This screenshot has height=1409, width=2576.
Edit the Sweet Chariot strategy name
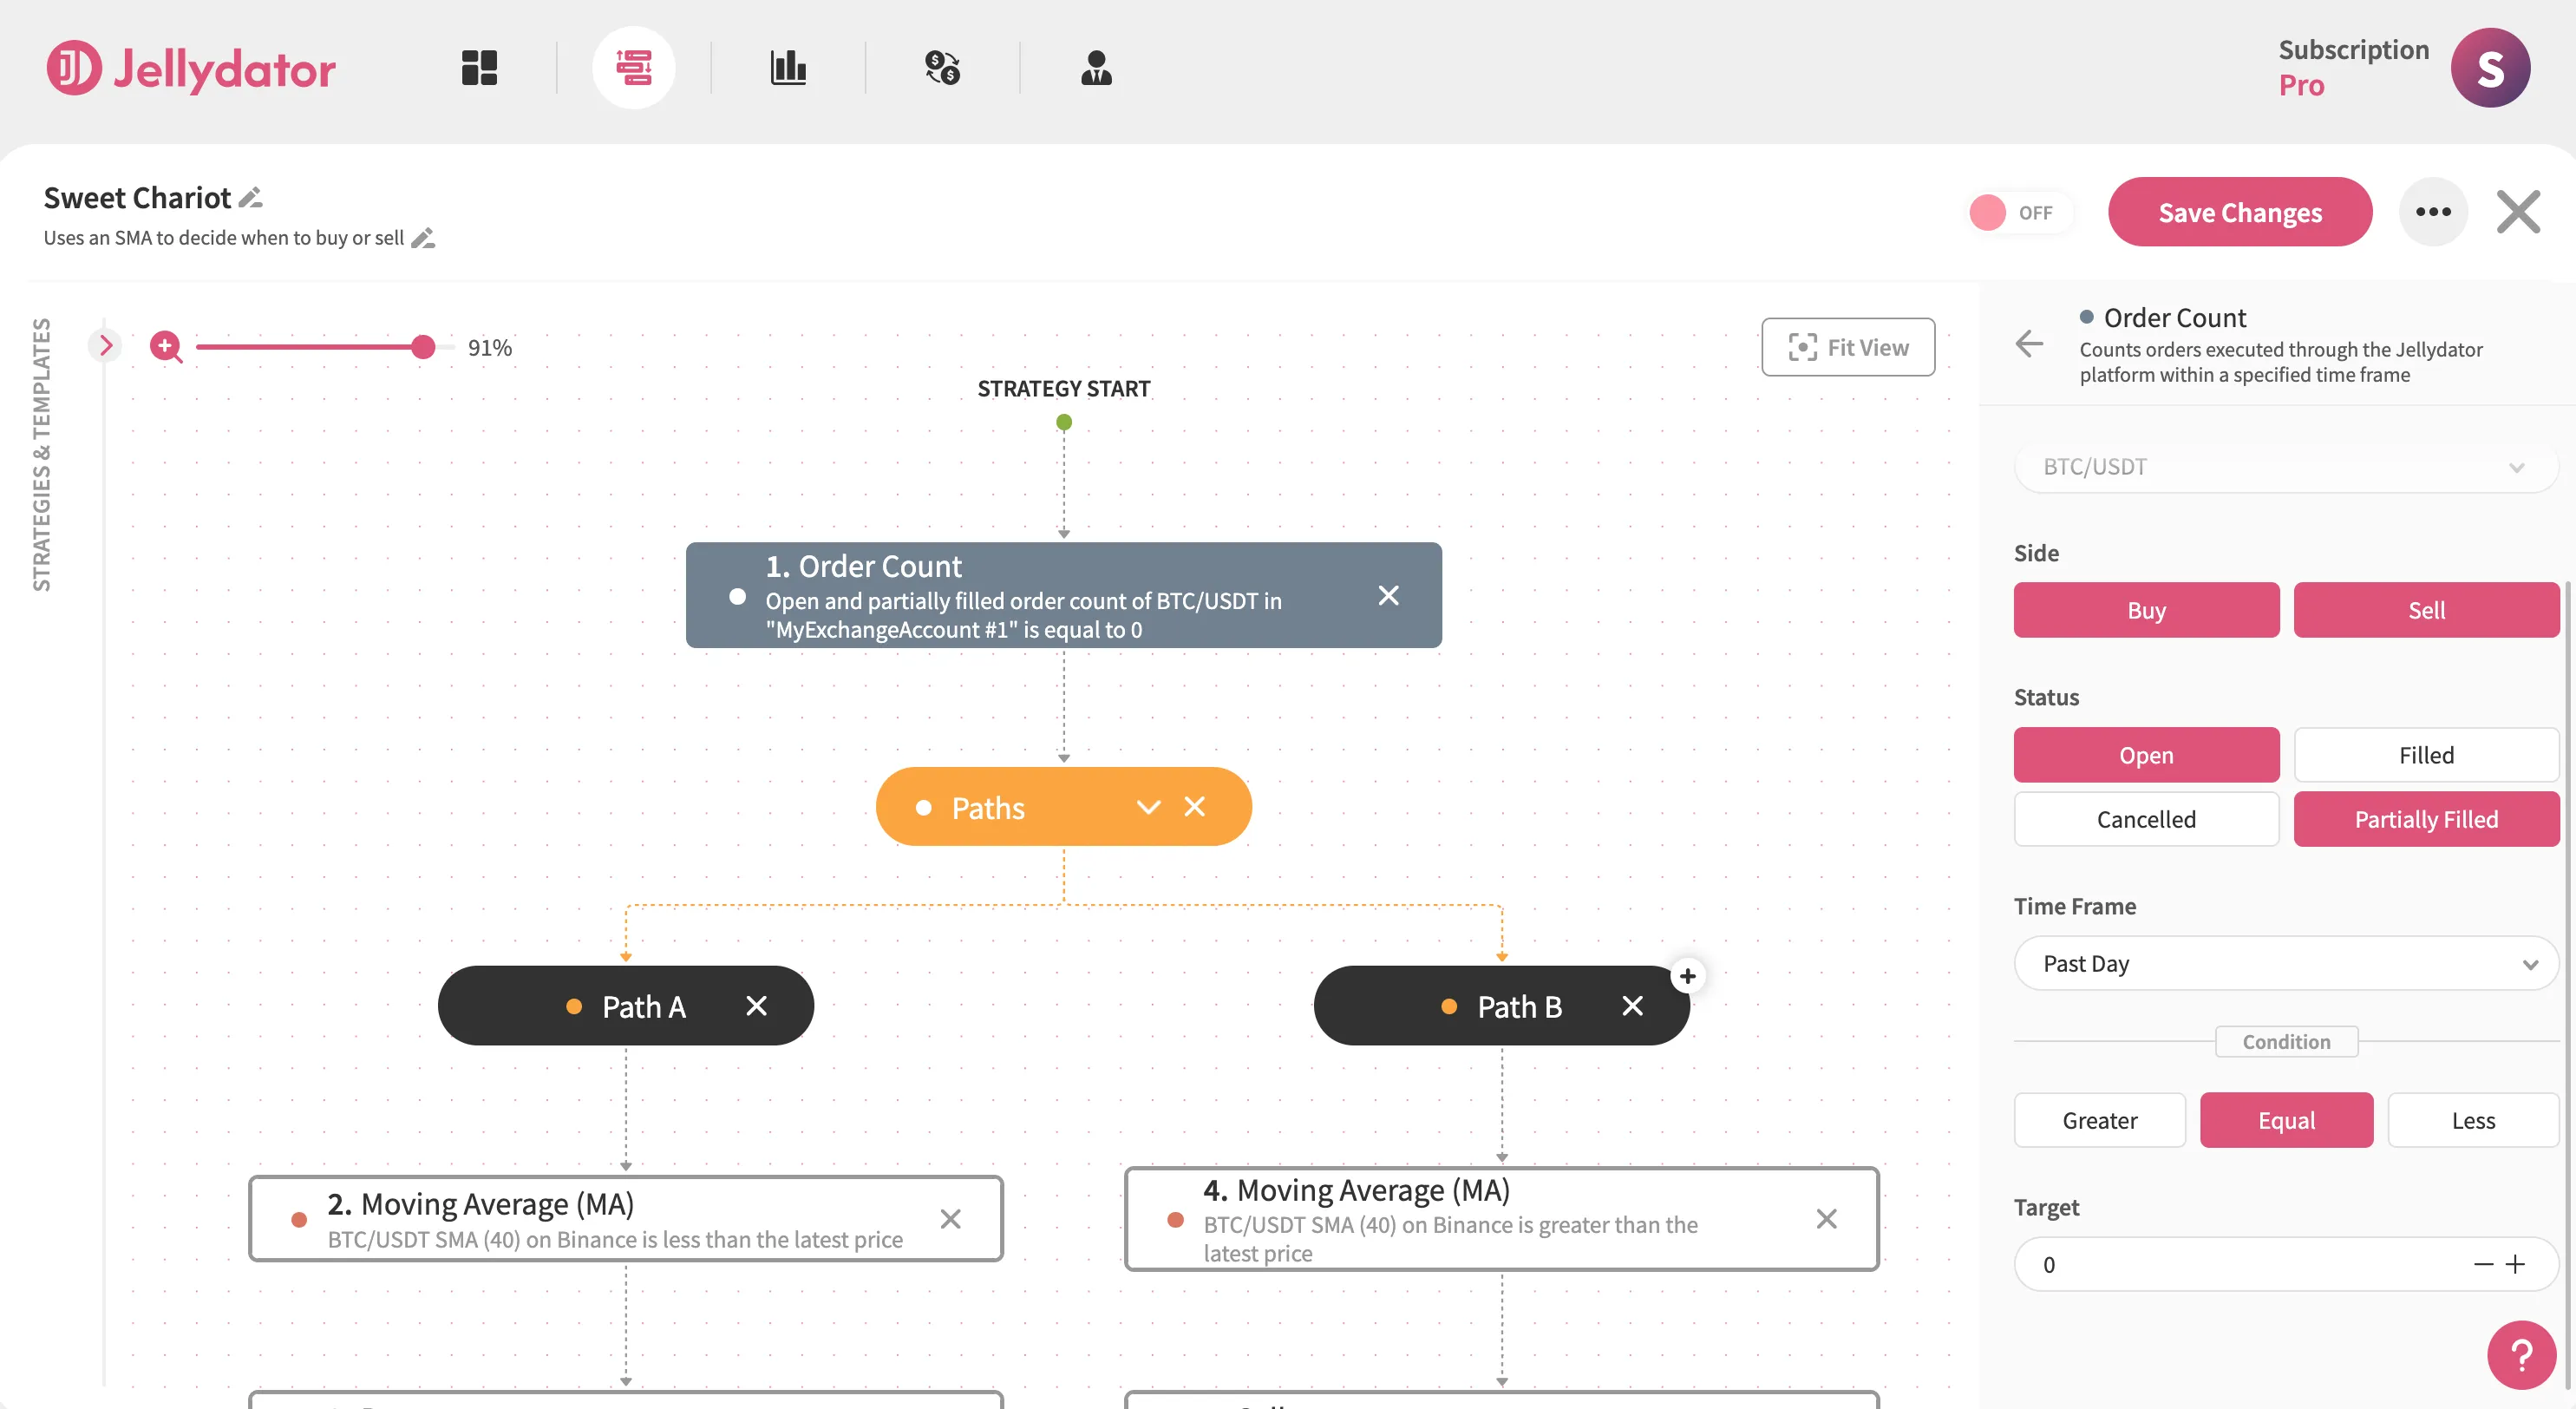(x=251, y=198)
